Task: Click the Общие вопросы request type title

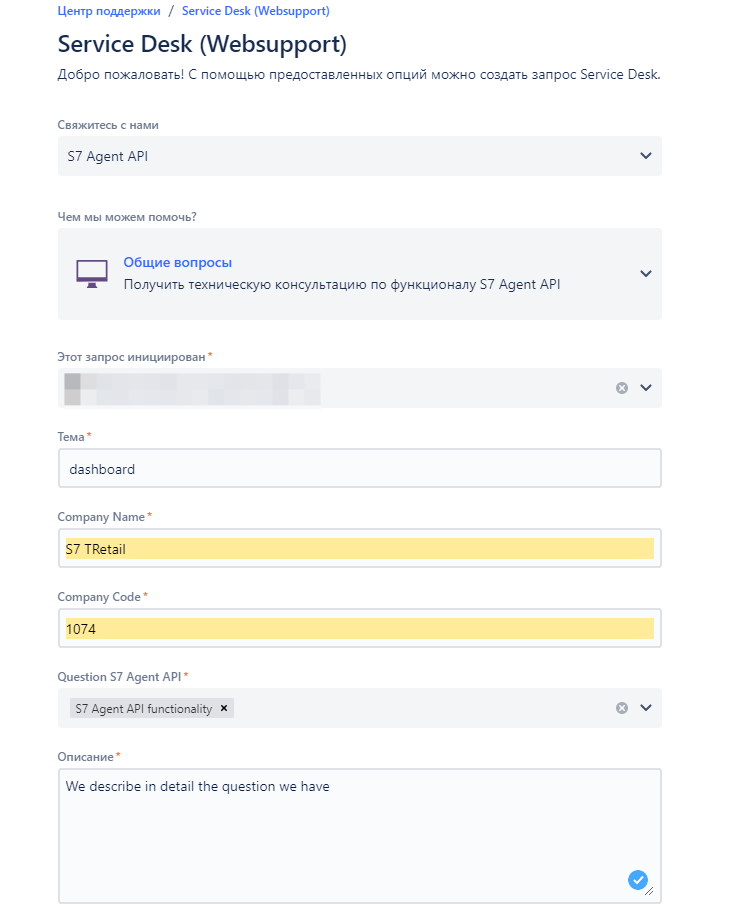Action: pyautogui.click(x=178, y=262)
